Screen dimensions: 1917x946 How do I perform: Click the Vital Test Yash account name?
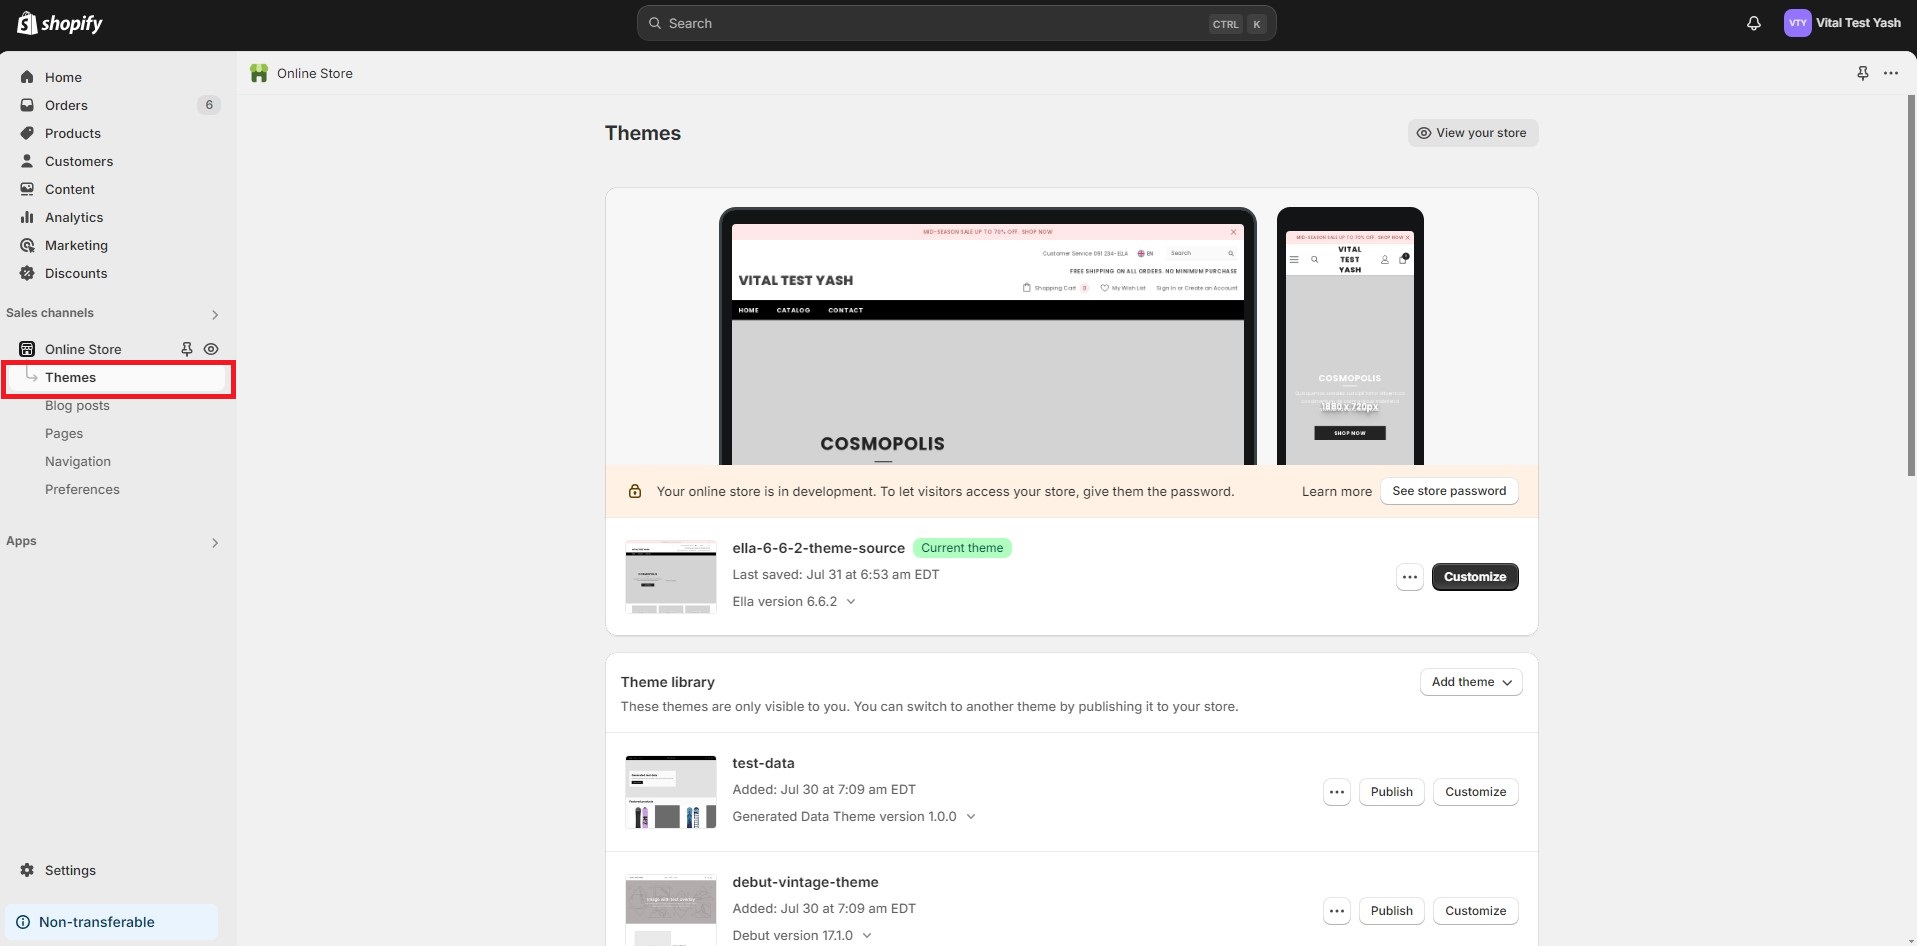click(1858, 23)
